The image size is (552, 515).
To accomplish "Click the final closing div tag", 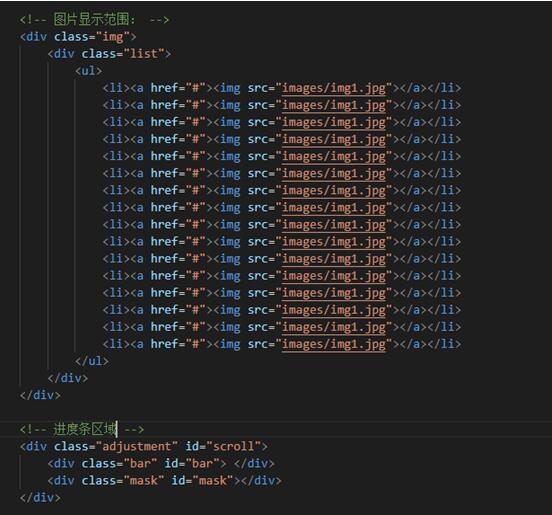I will tap(40, 497).
